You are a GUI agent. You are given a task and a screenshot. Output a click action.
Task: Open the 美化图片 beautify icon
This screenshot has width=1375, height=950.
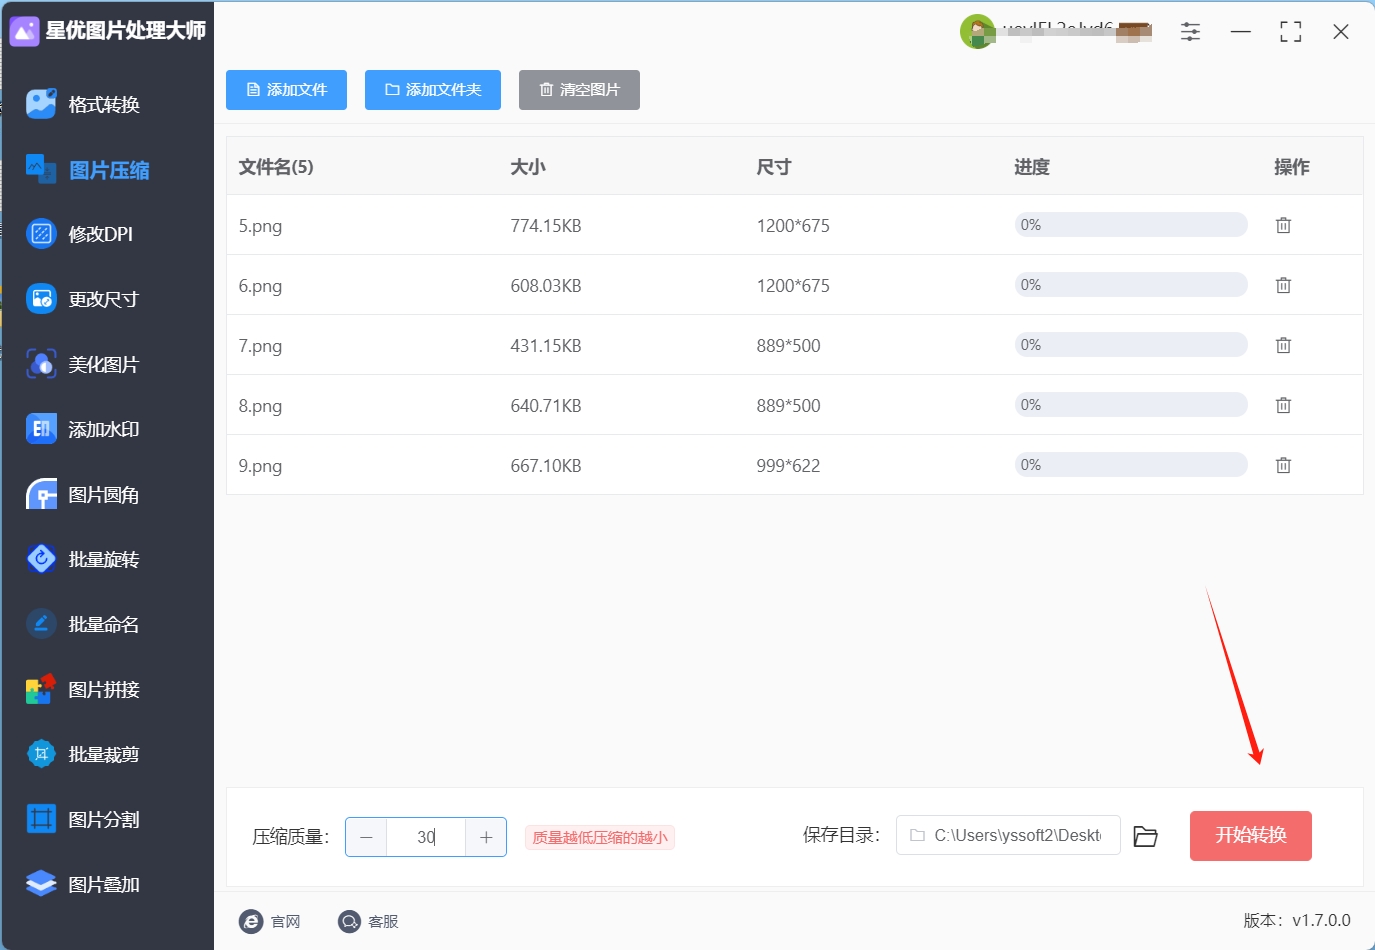(x=41, y=364)
